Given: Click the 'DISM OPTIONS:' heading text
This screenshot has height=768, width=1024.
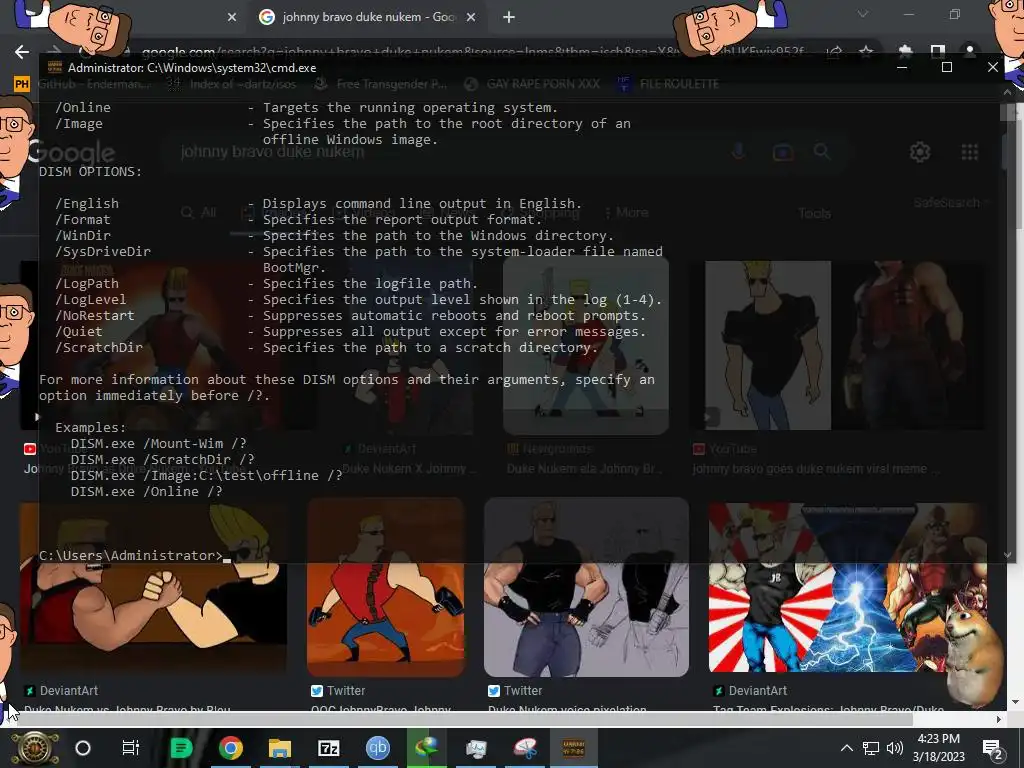Looking at the screenshot, I should (90, 172).
